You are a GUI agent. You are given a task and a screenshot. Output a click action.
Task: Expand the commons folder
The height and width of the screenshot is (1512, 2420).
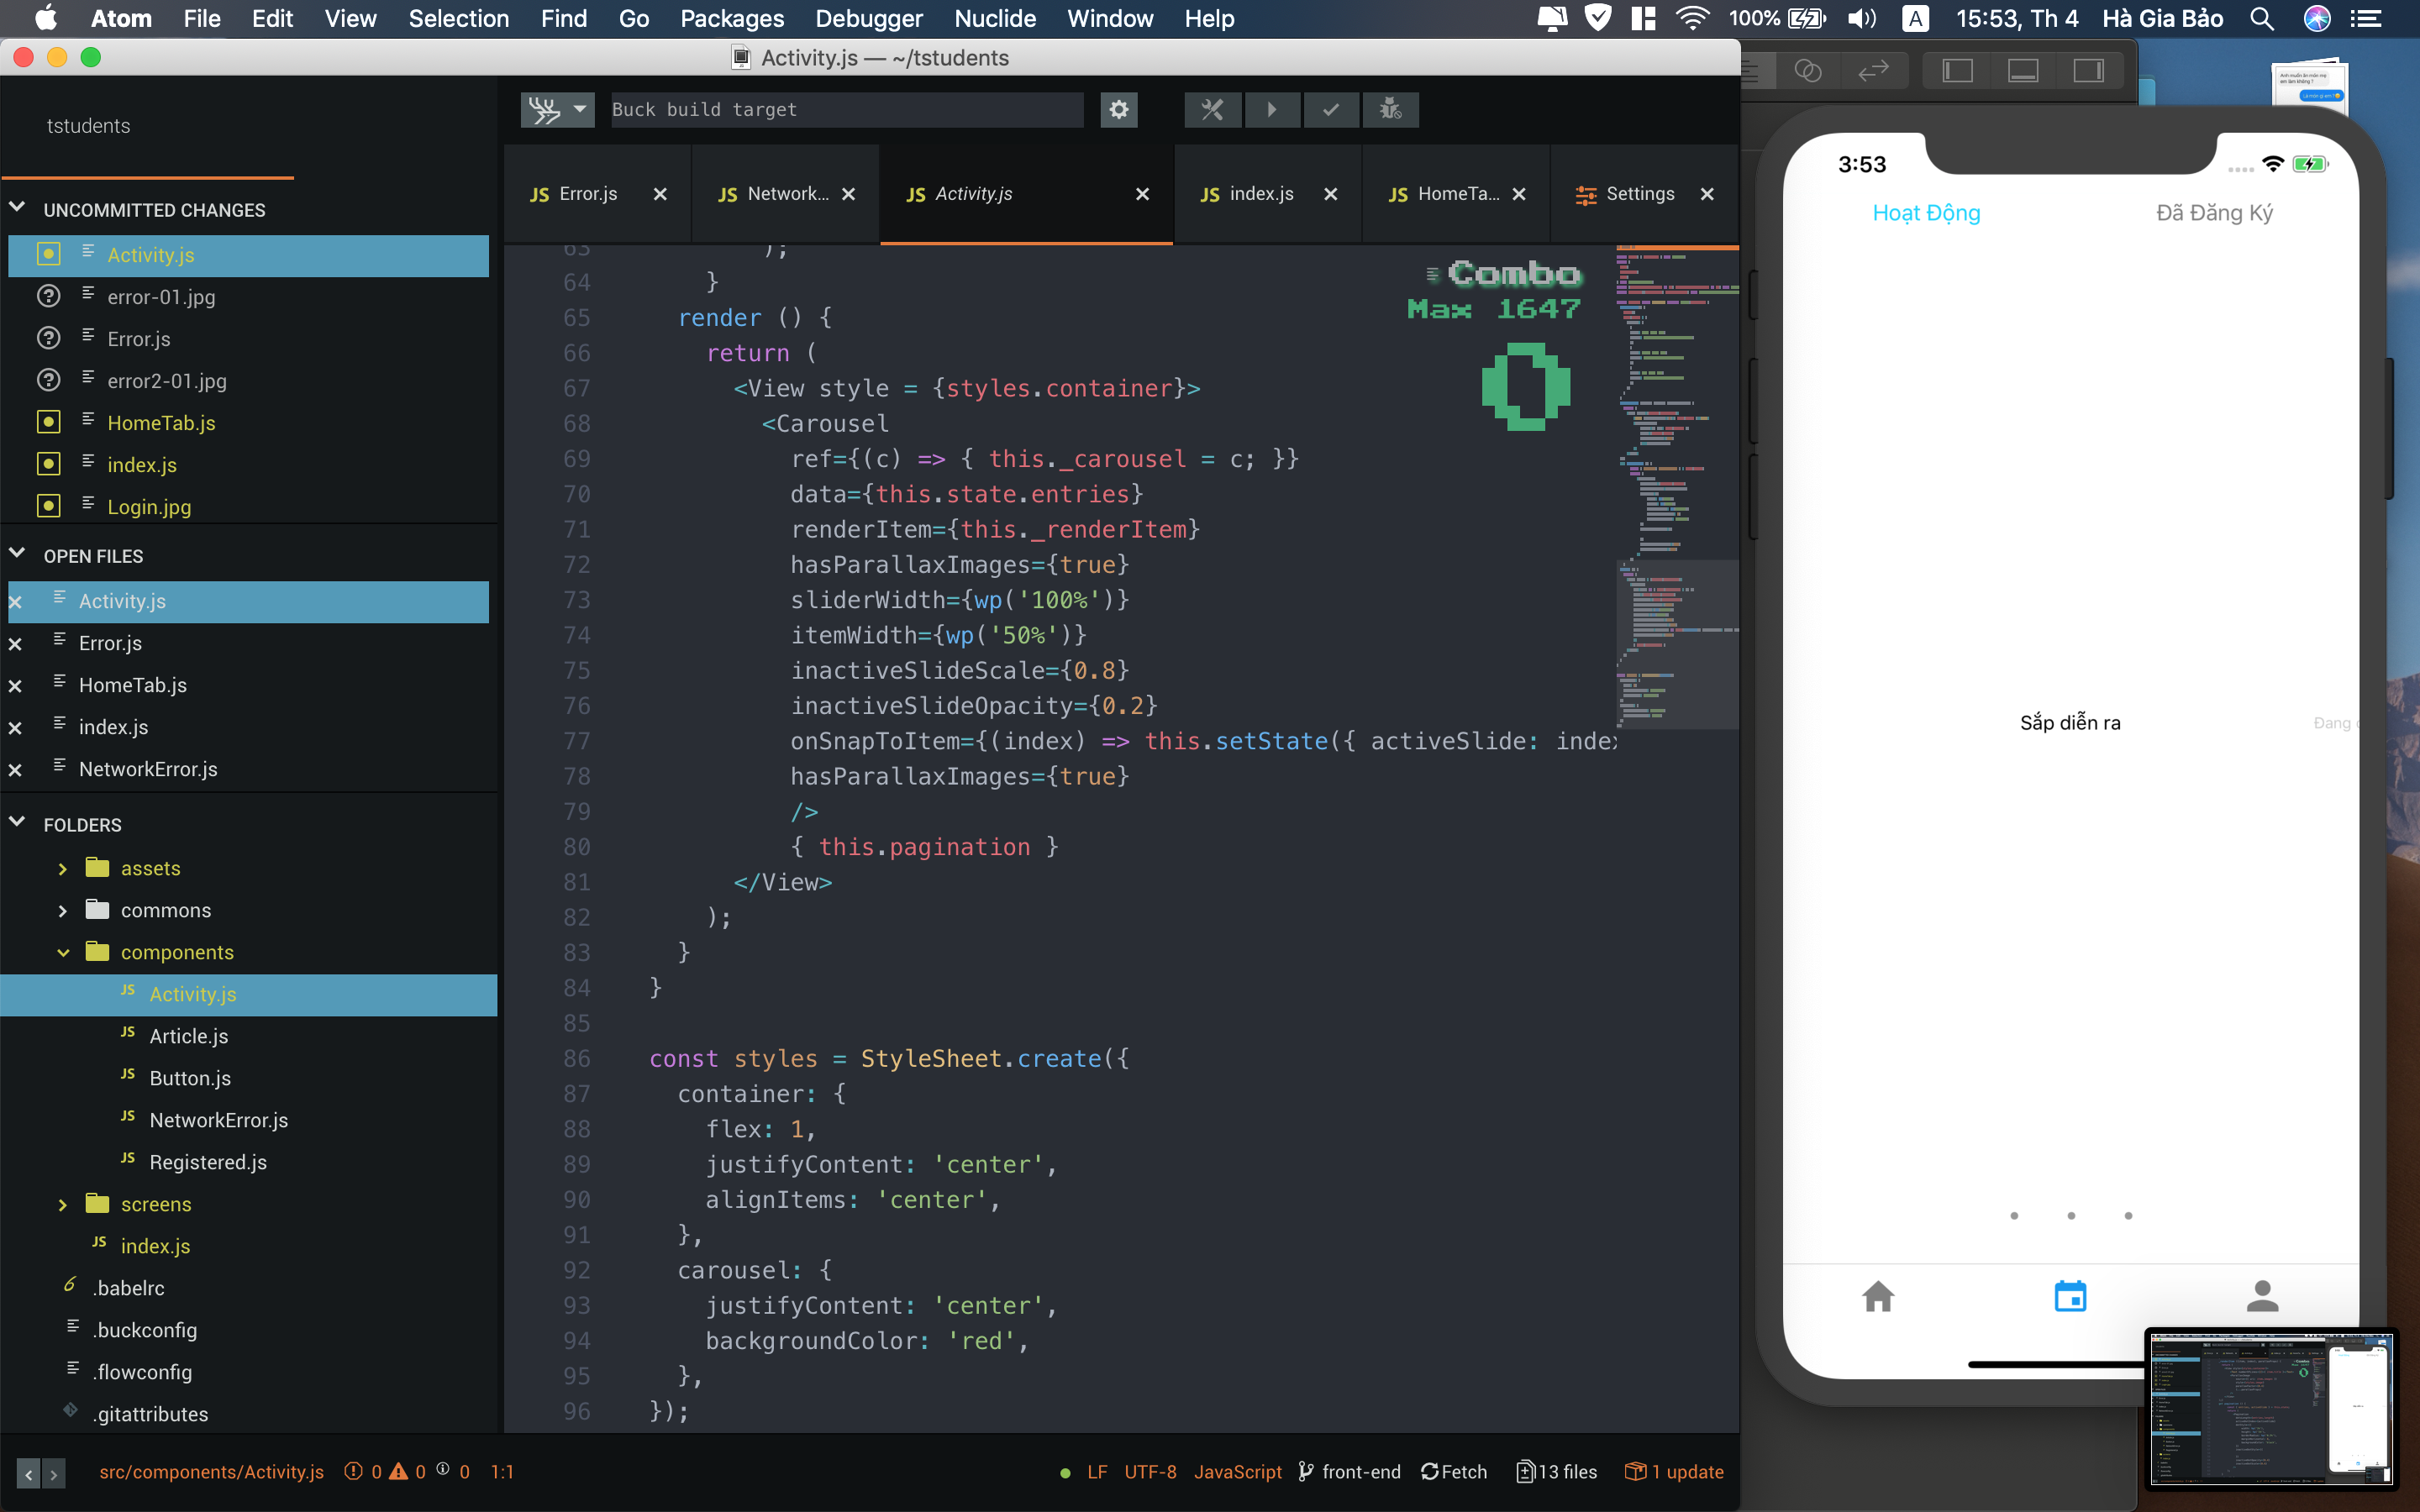click(x=63, y=911)
